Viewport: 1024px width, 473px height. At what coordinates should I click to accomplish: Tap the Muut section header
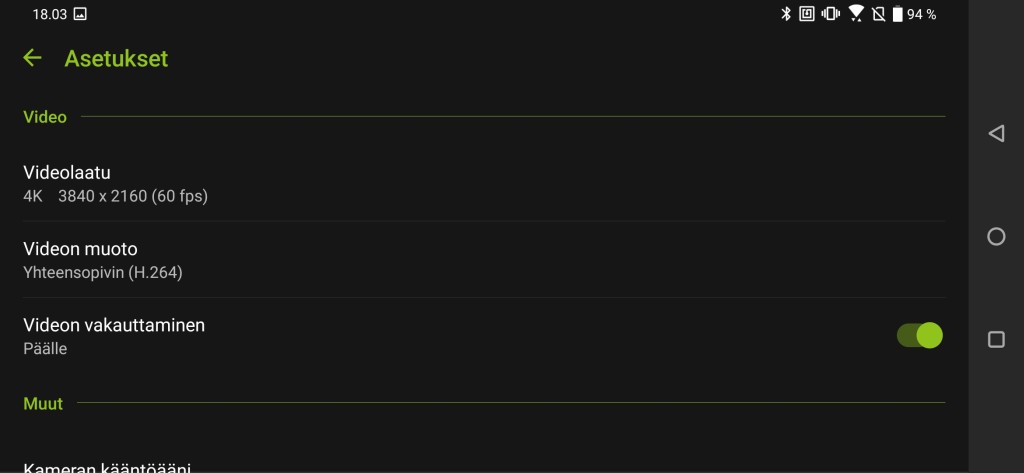43,403
